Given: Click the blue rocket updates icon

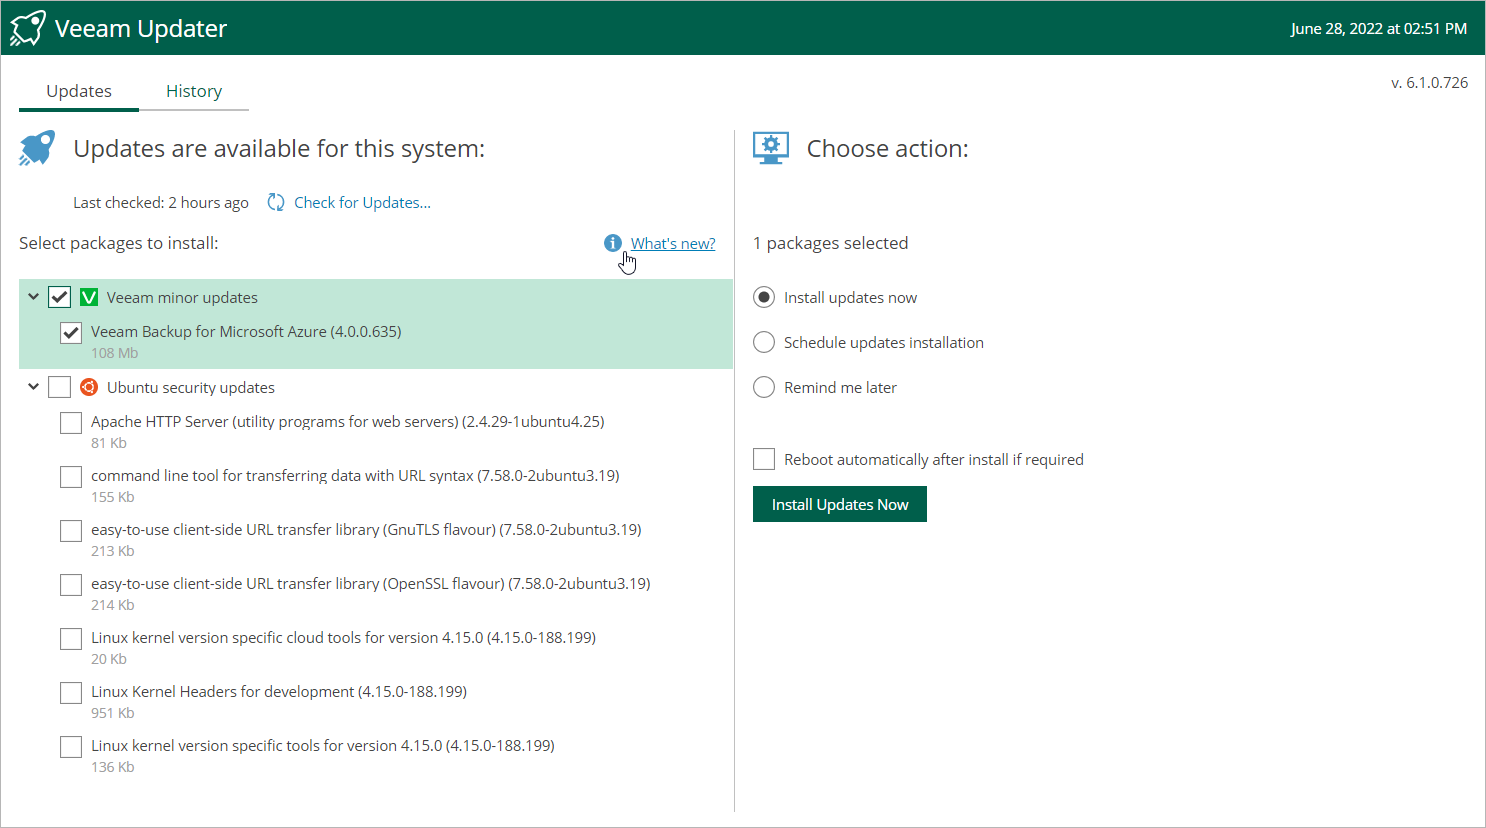Looking at the screenshot, I should [38, 148].
